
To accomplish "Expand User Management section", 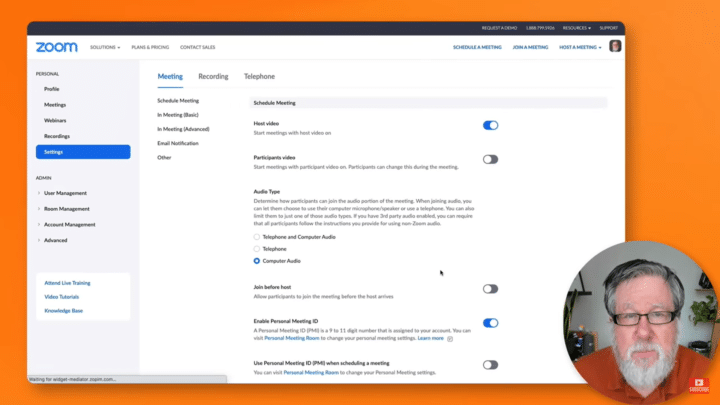I will tap(65, 193).
